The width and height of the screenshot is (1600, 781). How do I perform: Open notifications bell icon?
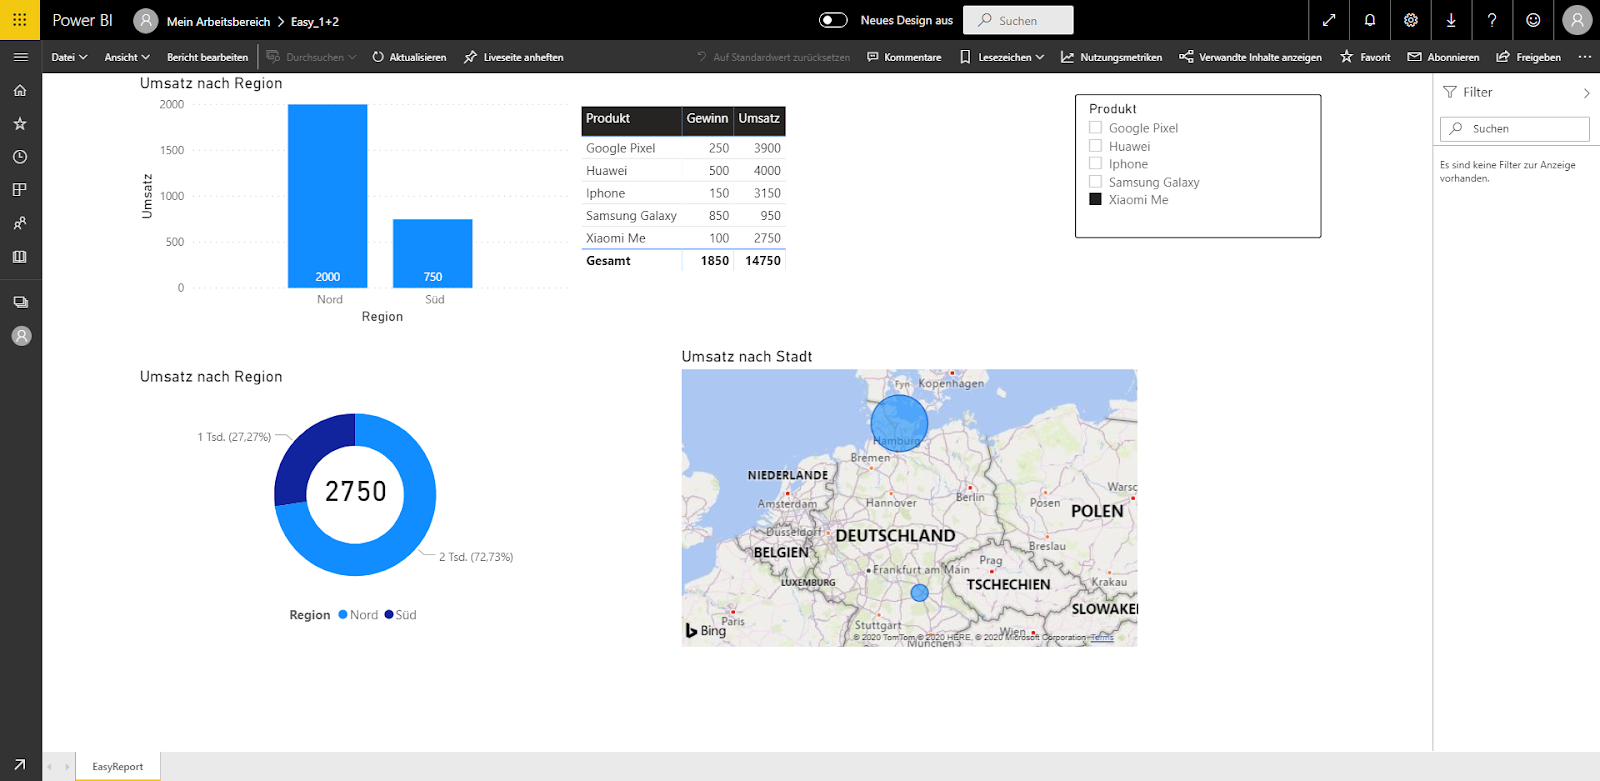(1370, 20)
